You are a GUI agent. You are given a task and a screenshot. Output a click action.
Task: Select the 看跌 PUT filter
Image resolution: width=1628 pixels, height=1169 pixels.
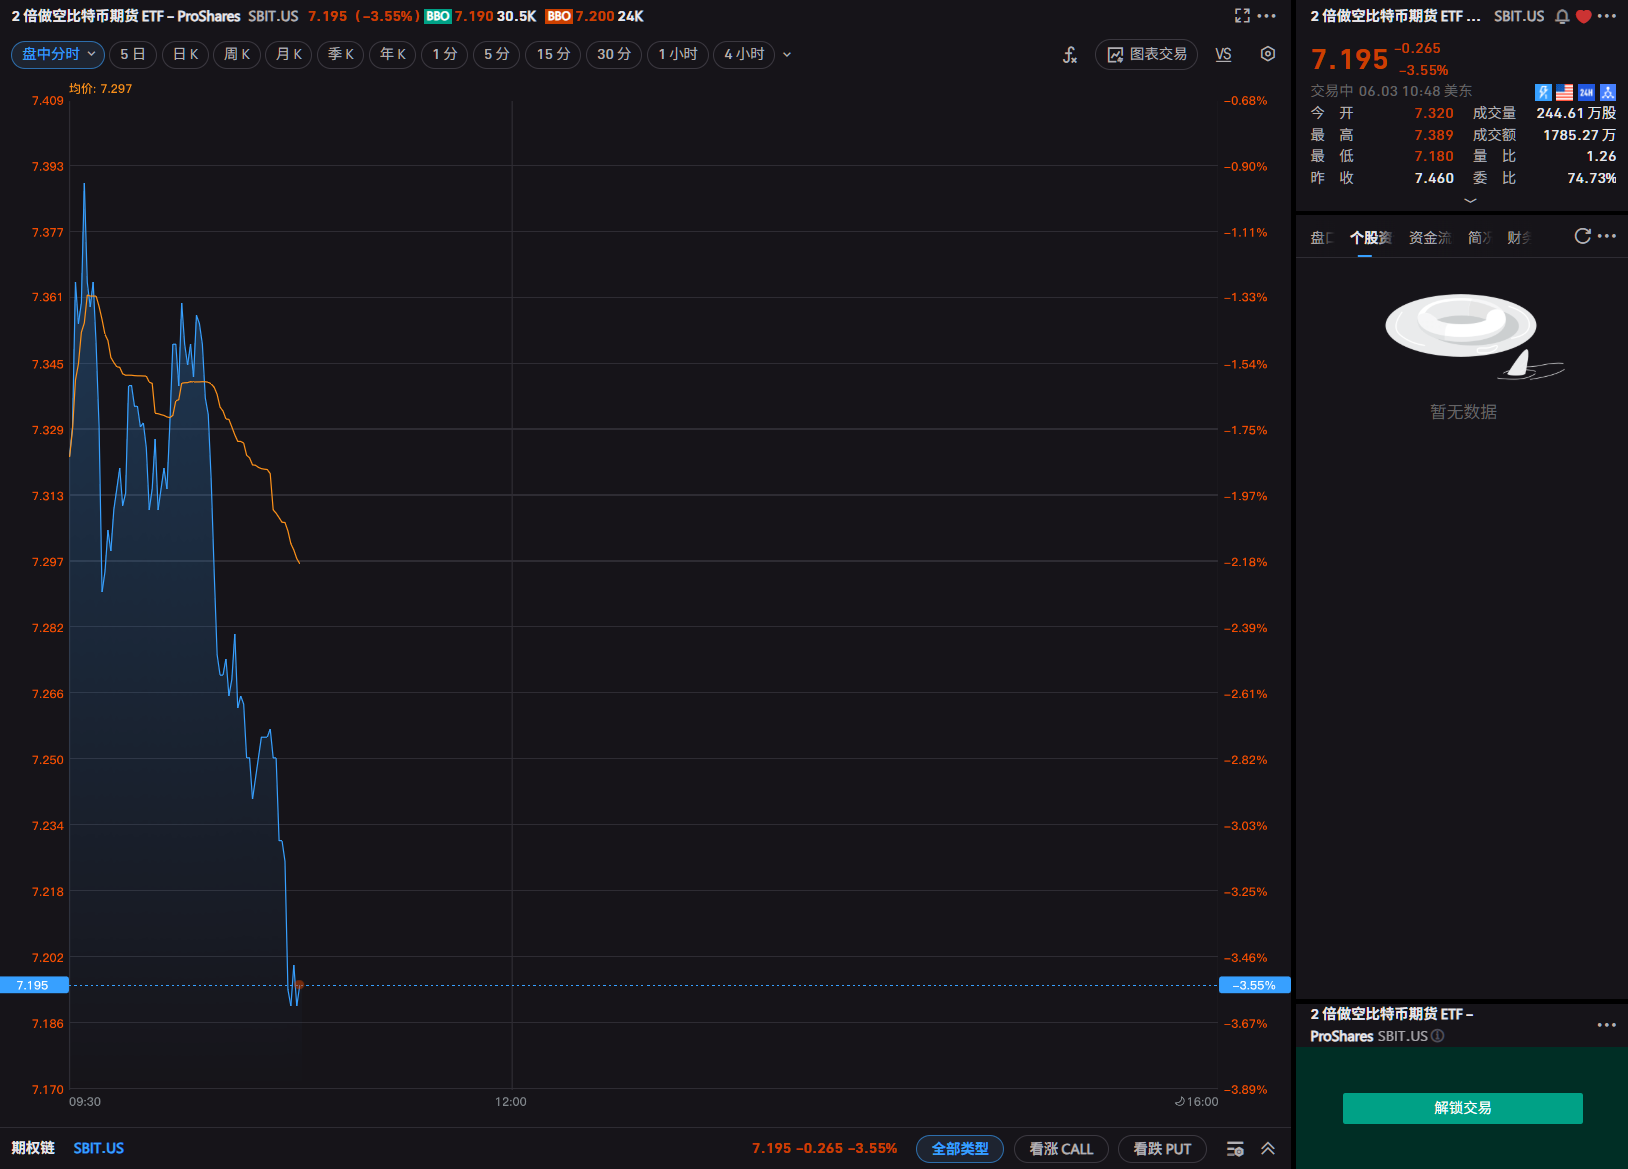[1161, 1148]
